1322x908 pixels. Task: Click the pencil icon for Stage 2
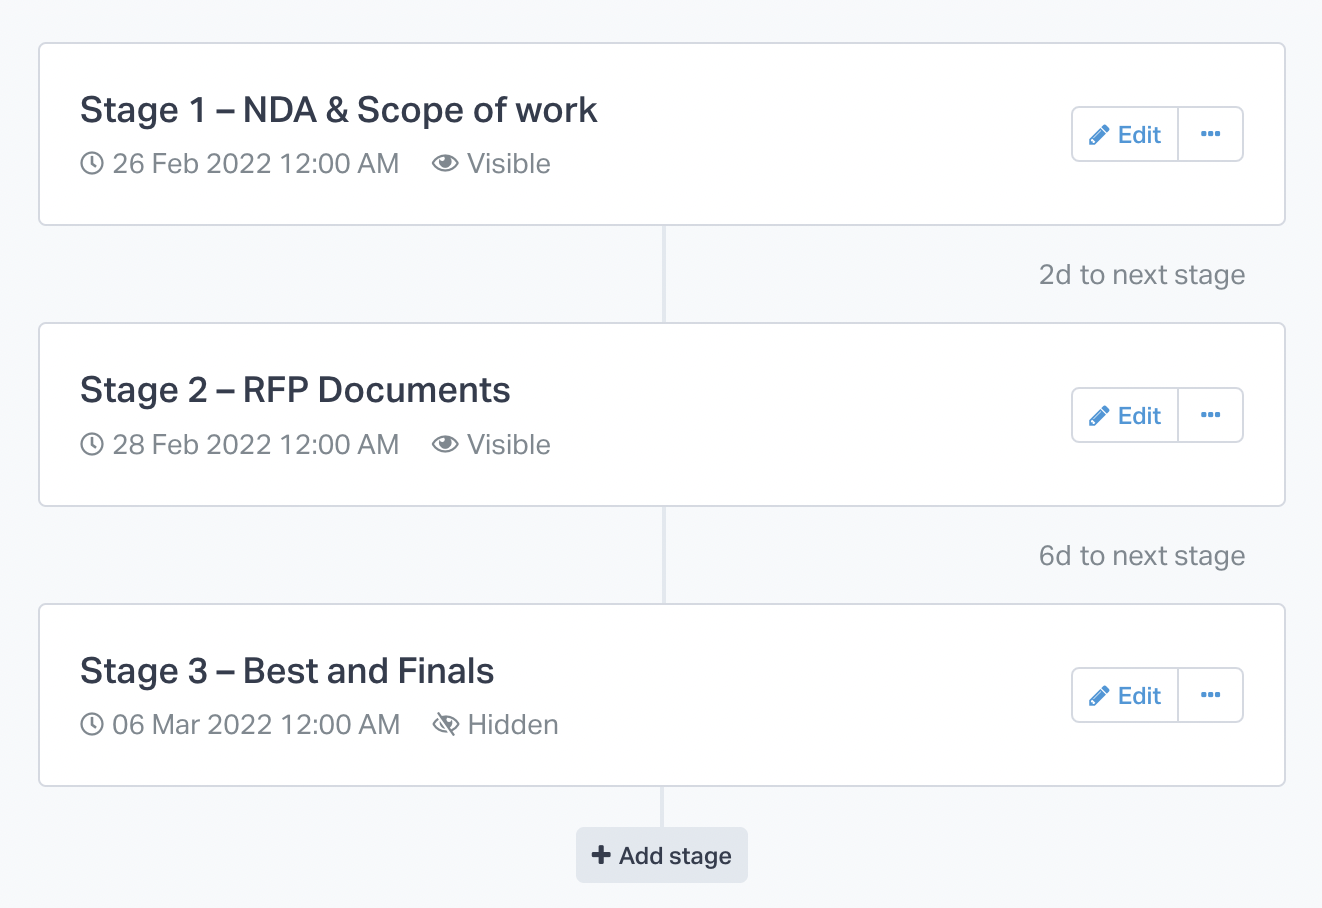(x=1099, y=416)
